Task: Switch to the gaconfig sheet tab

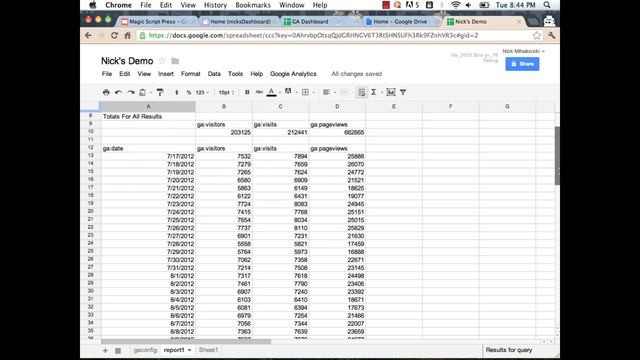Action: tap(145, 350)
